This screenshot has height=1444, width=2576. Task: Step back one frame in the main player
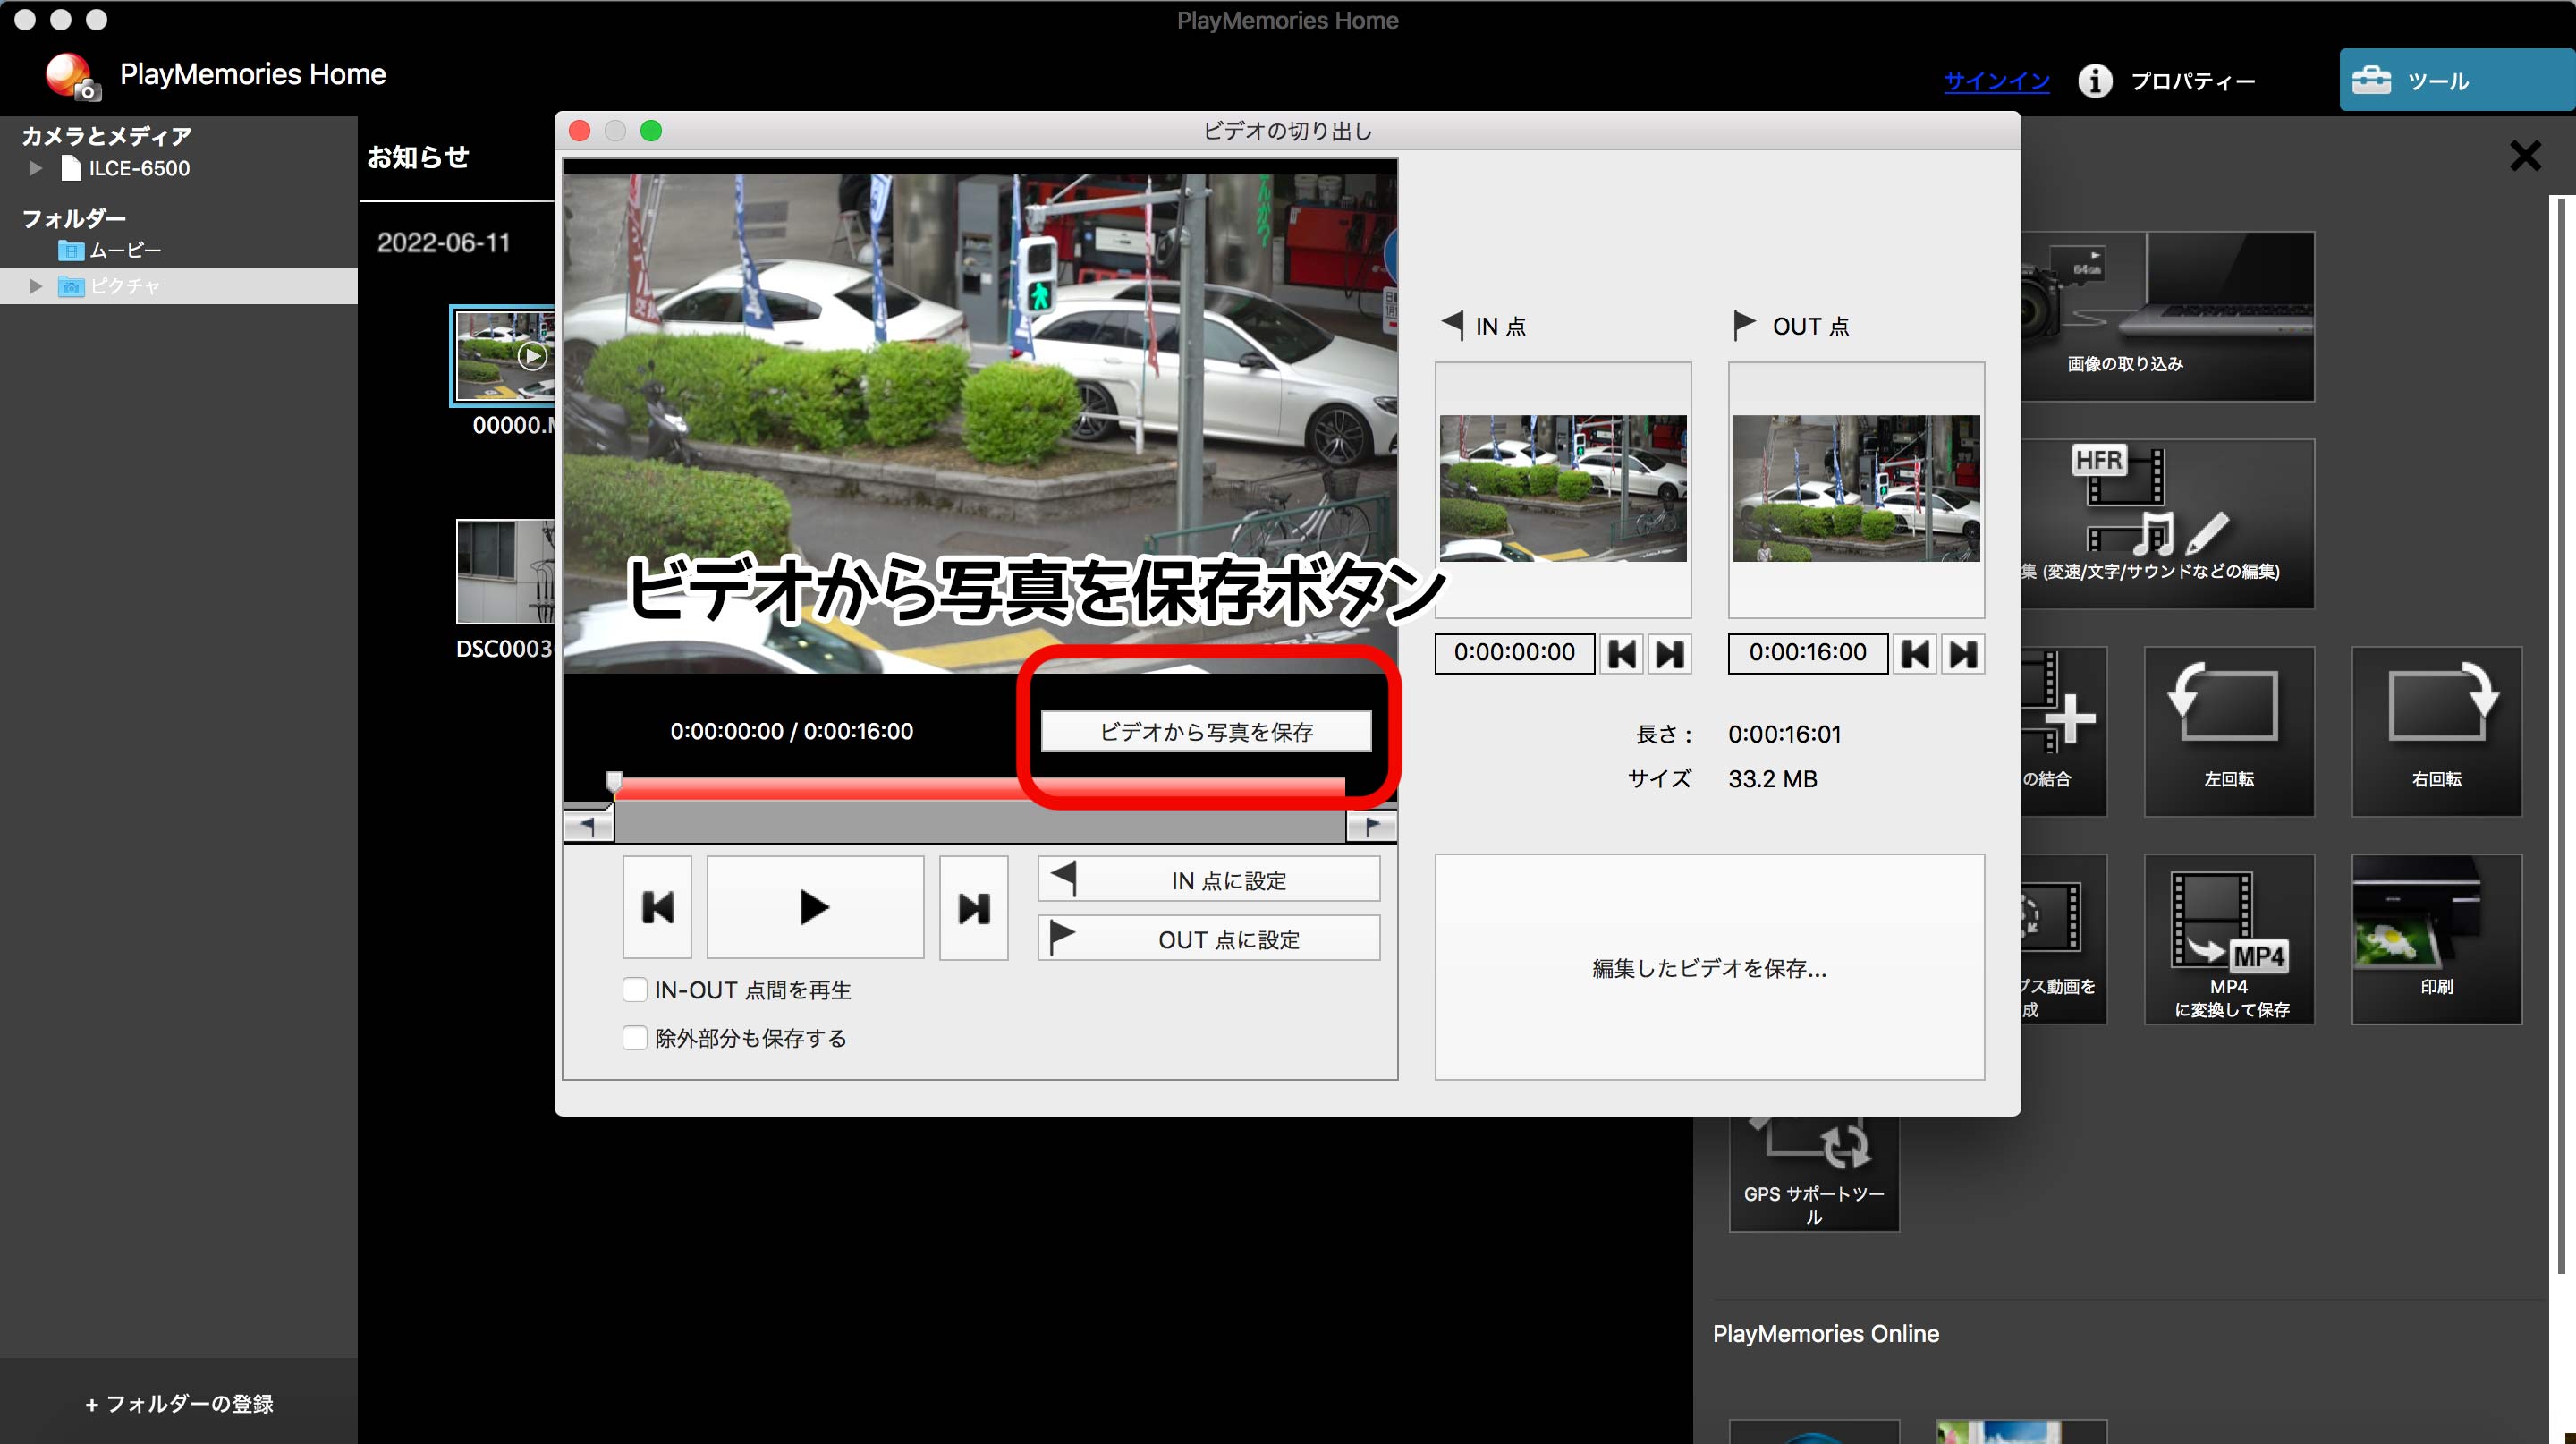tap(657, 907)
